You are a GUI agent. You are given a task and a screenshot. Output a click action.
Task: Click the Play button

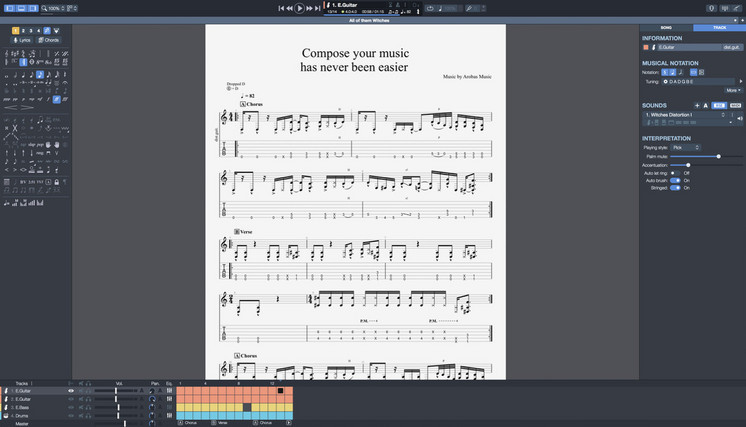click(299, 8)
